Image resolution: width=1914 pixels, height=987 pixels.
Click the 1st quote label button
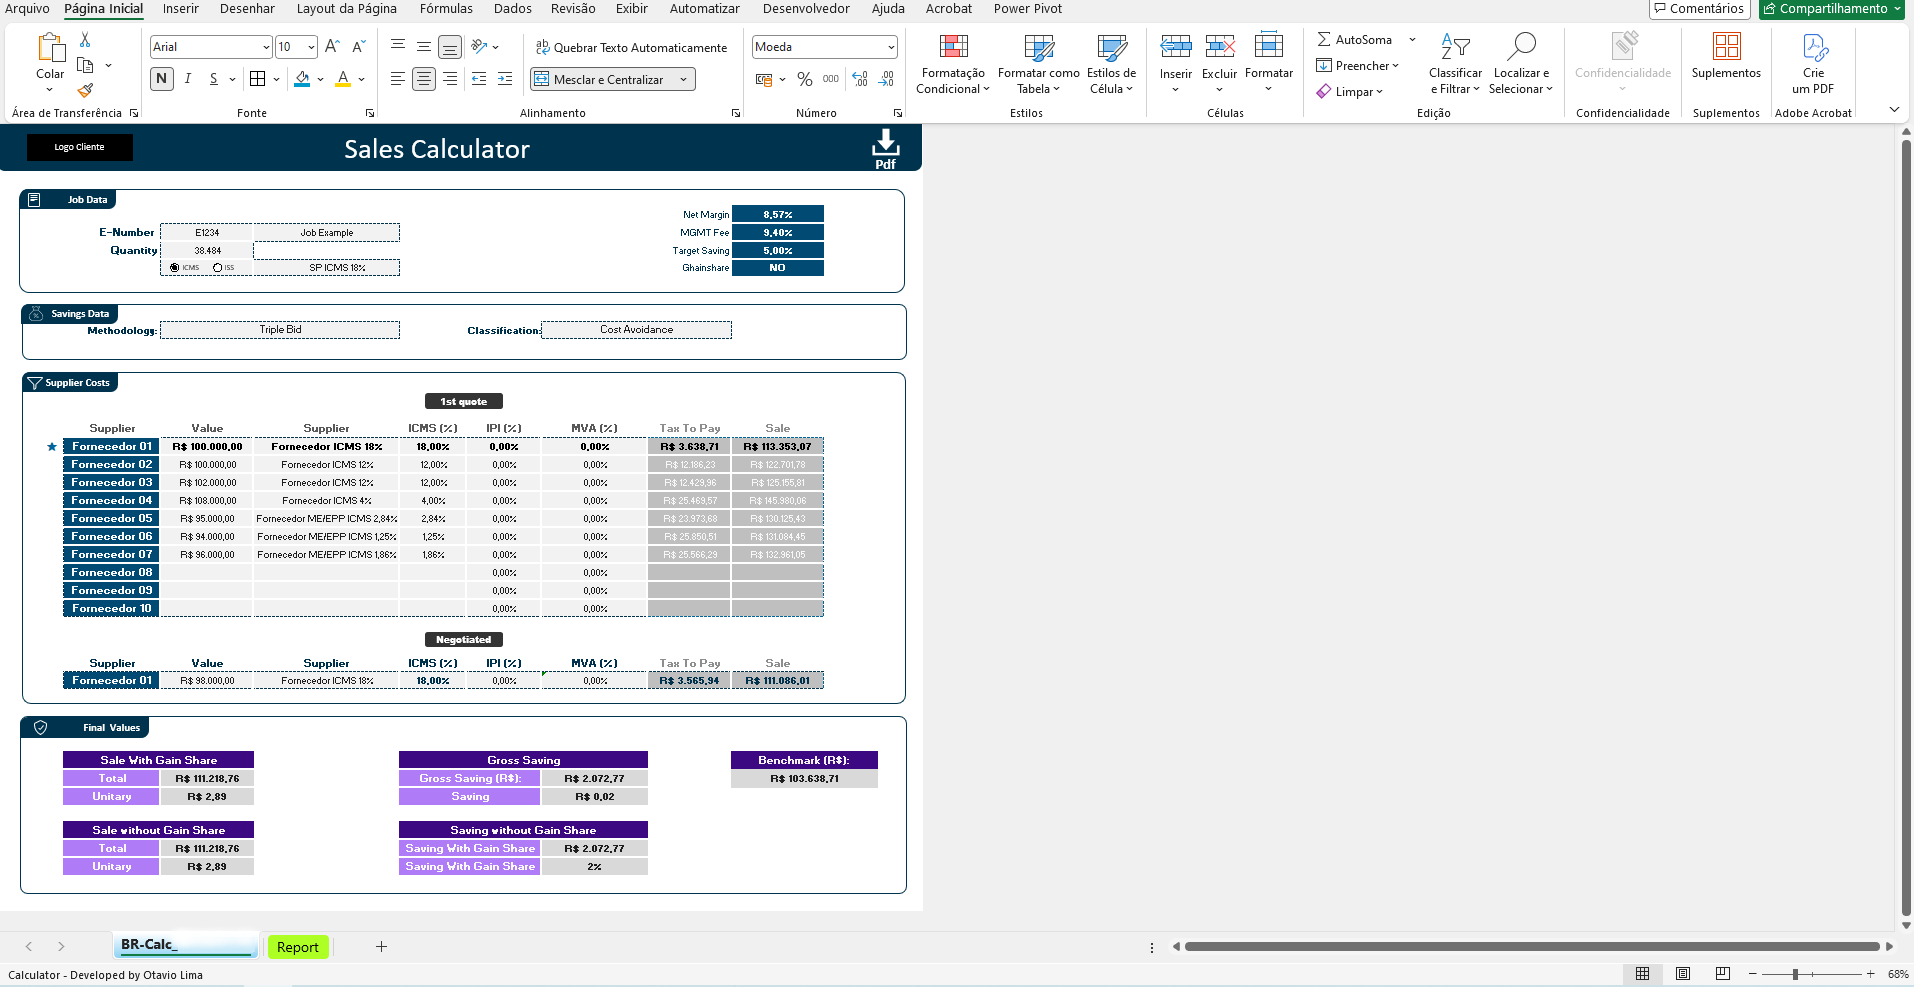[x=463, y=401]
